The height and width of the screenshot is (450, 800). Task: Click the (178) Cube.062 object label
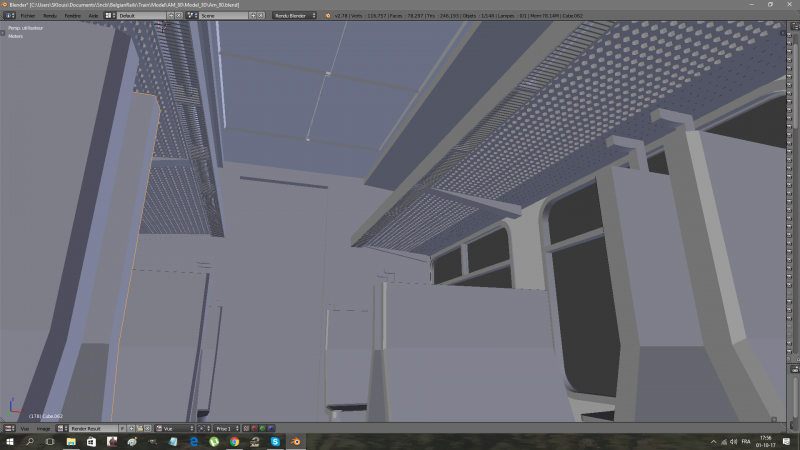click(46, 416)
